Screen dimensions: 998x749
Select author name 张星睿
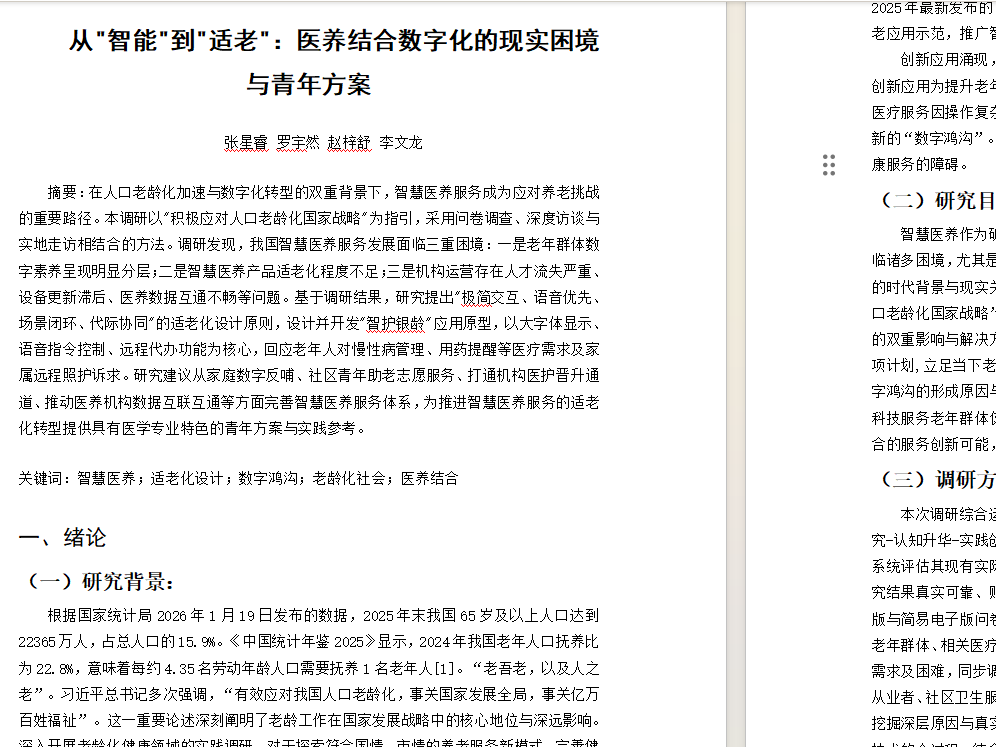(x=245, y=142)
